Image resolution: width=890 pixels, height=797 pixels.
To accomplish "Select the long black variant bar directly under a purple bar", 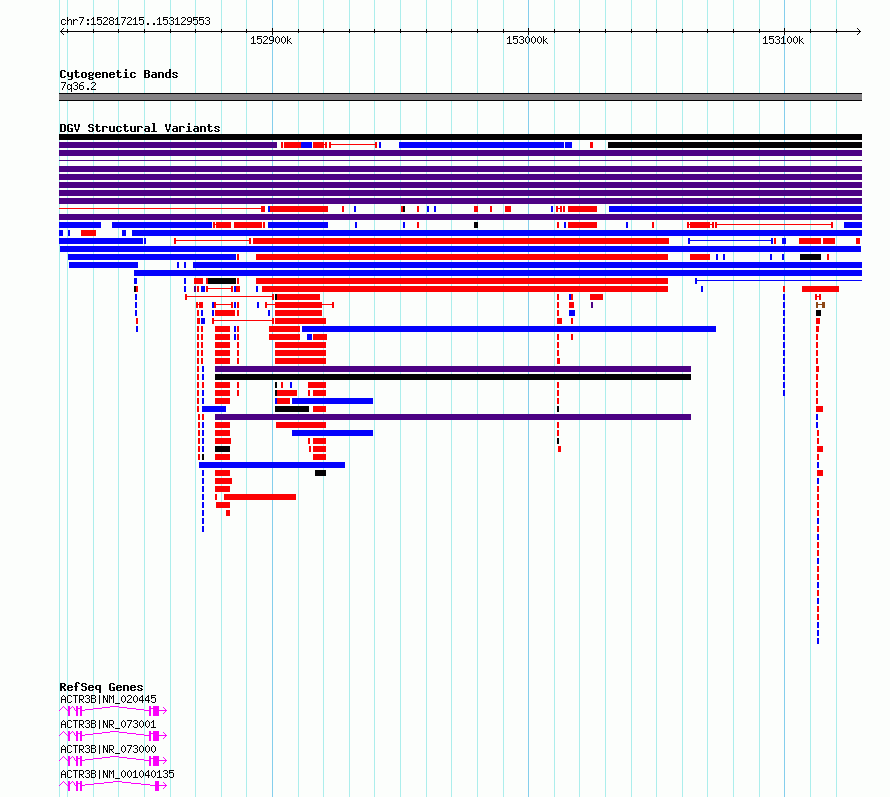I will 453,377.
